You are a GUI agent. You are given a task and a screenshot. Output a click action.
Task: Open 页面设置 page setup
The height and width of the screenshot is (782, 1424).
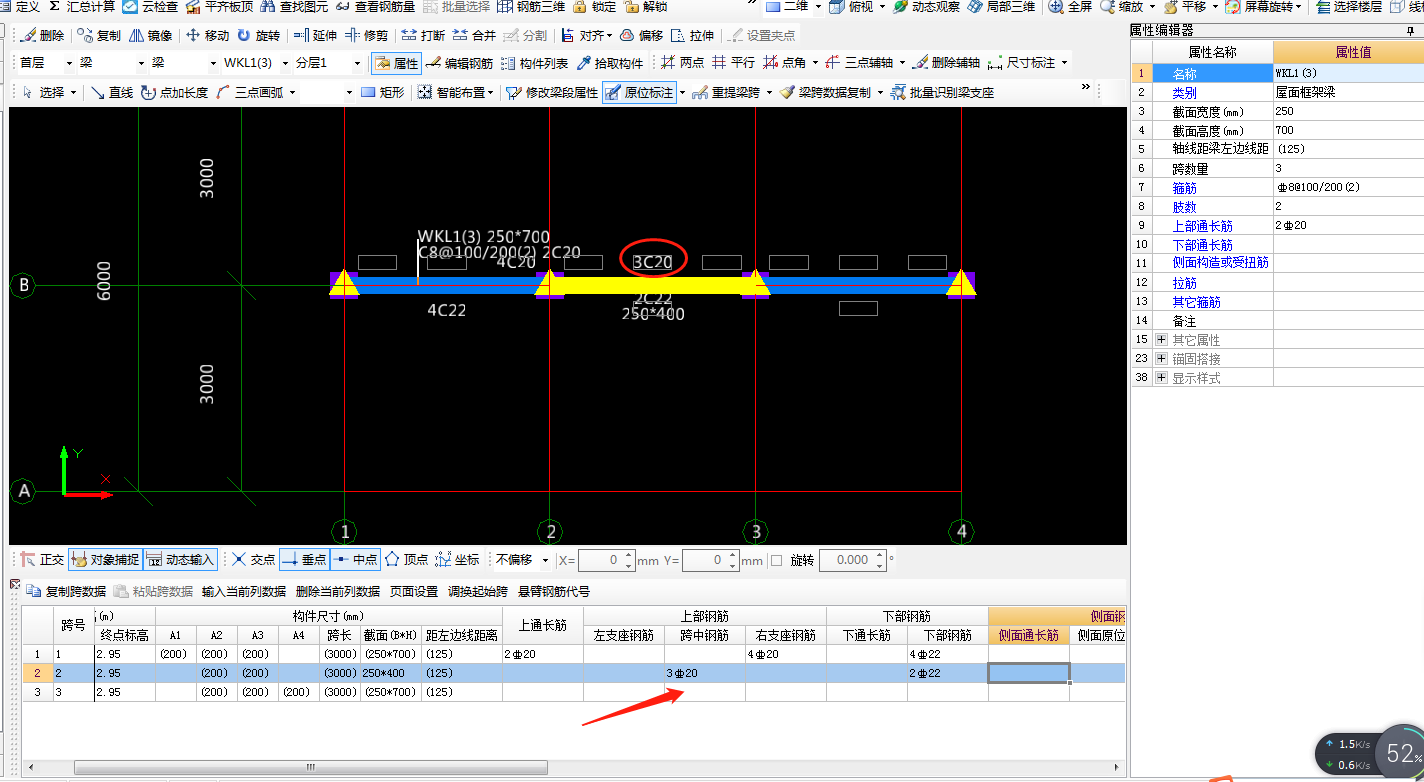[x=413, y=591]
